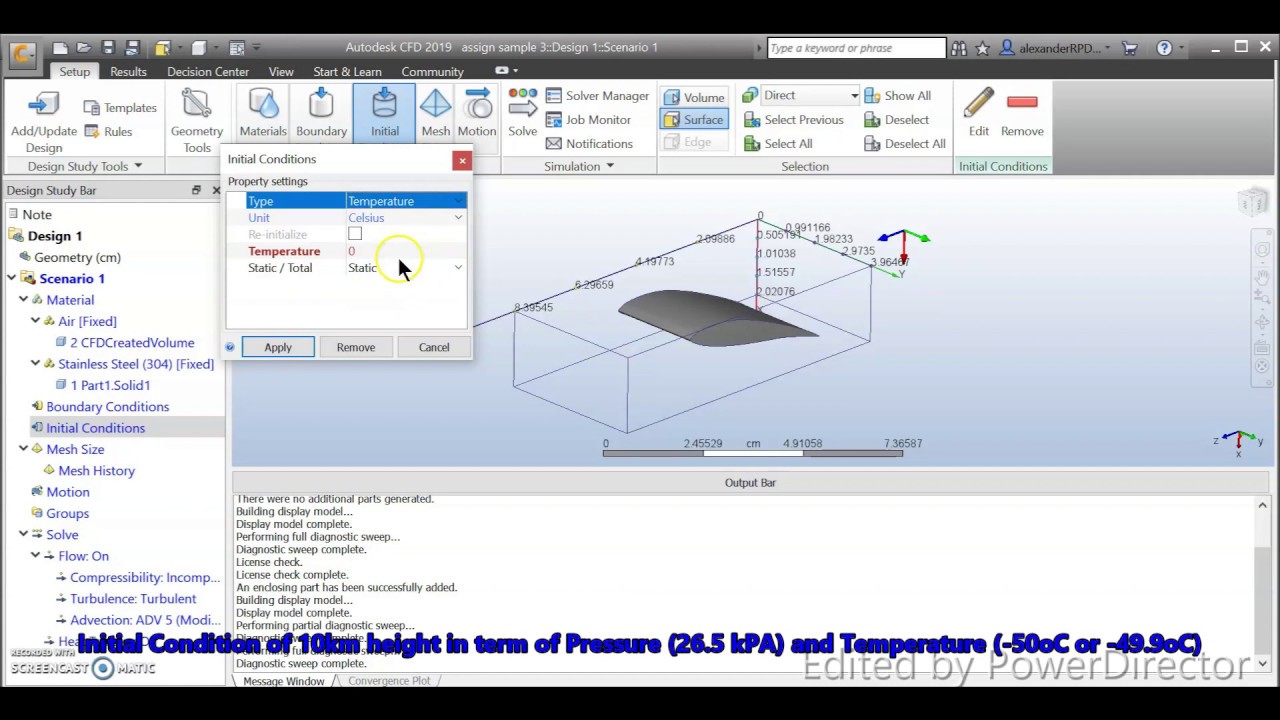Screen dimensions: 1280x720
Task: Click Remove in Initial Conditions dialog
Action: [356, 347]
